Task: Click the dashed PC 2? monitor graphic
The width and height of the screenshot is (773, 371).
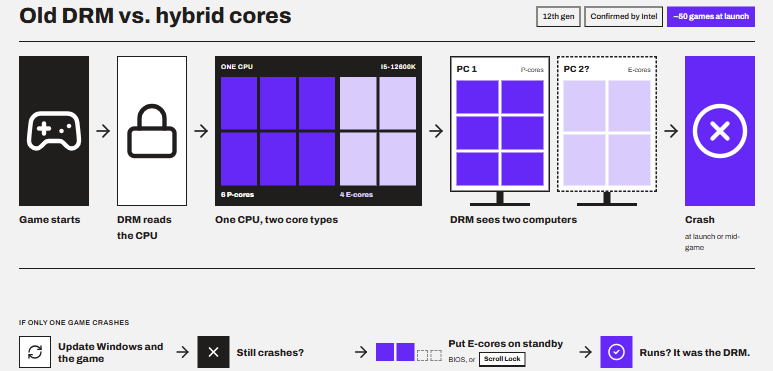Action: pyautogui.click(x=607, y=131)
